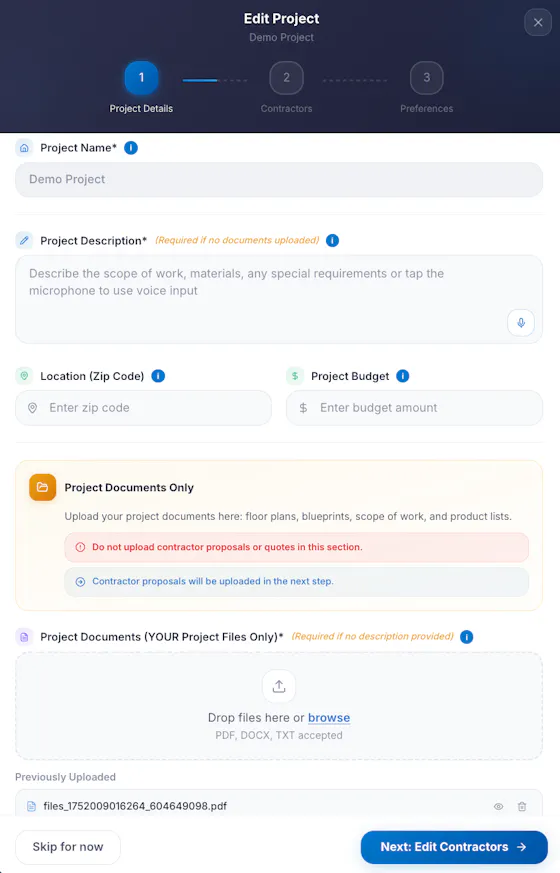The width and height of the screenshot is (560, 873).
Task: Click the Location Zip Code info icon
Action: pos(158,376)
